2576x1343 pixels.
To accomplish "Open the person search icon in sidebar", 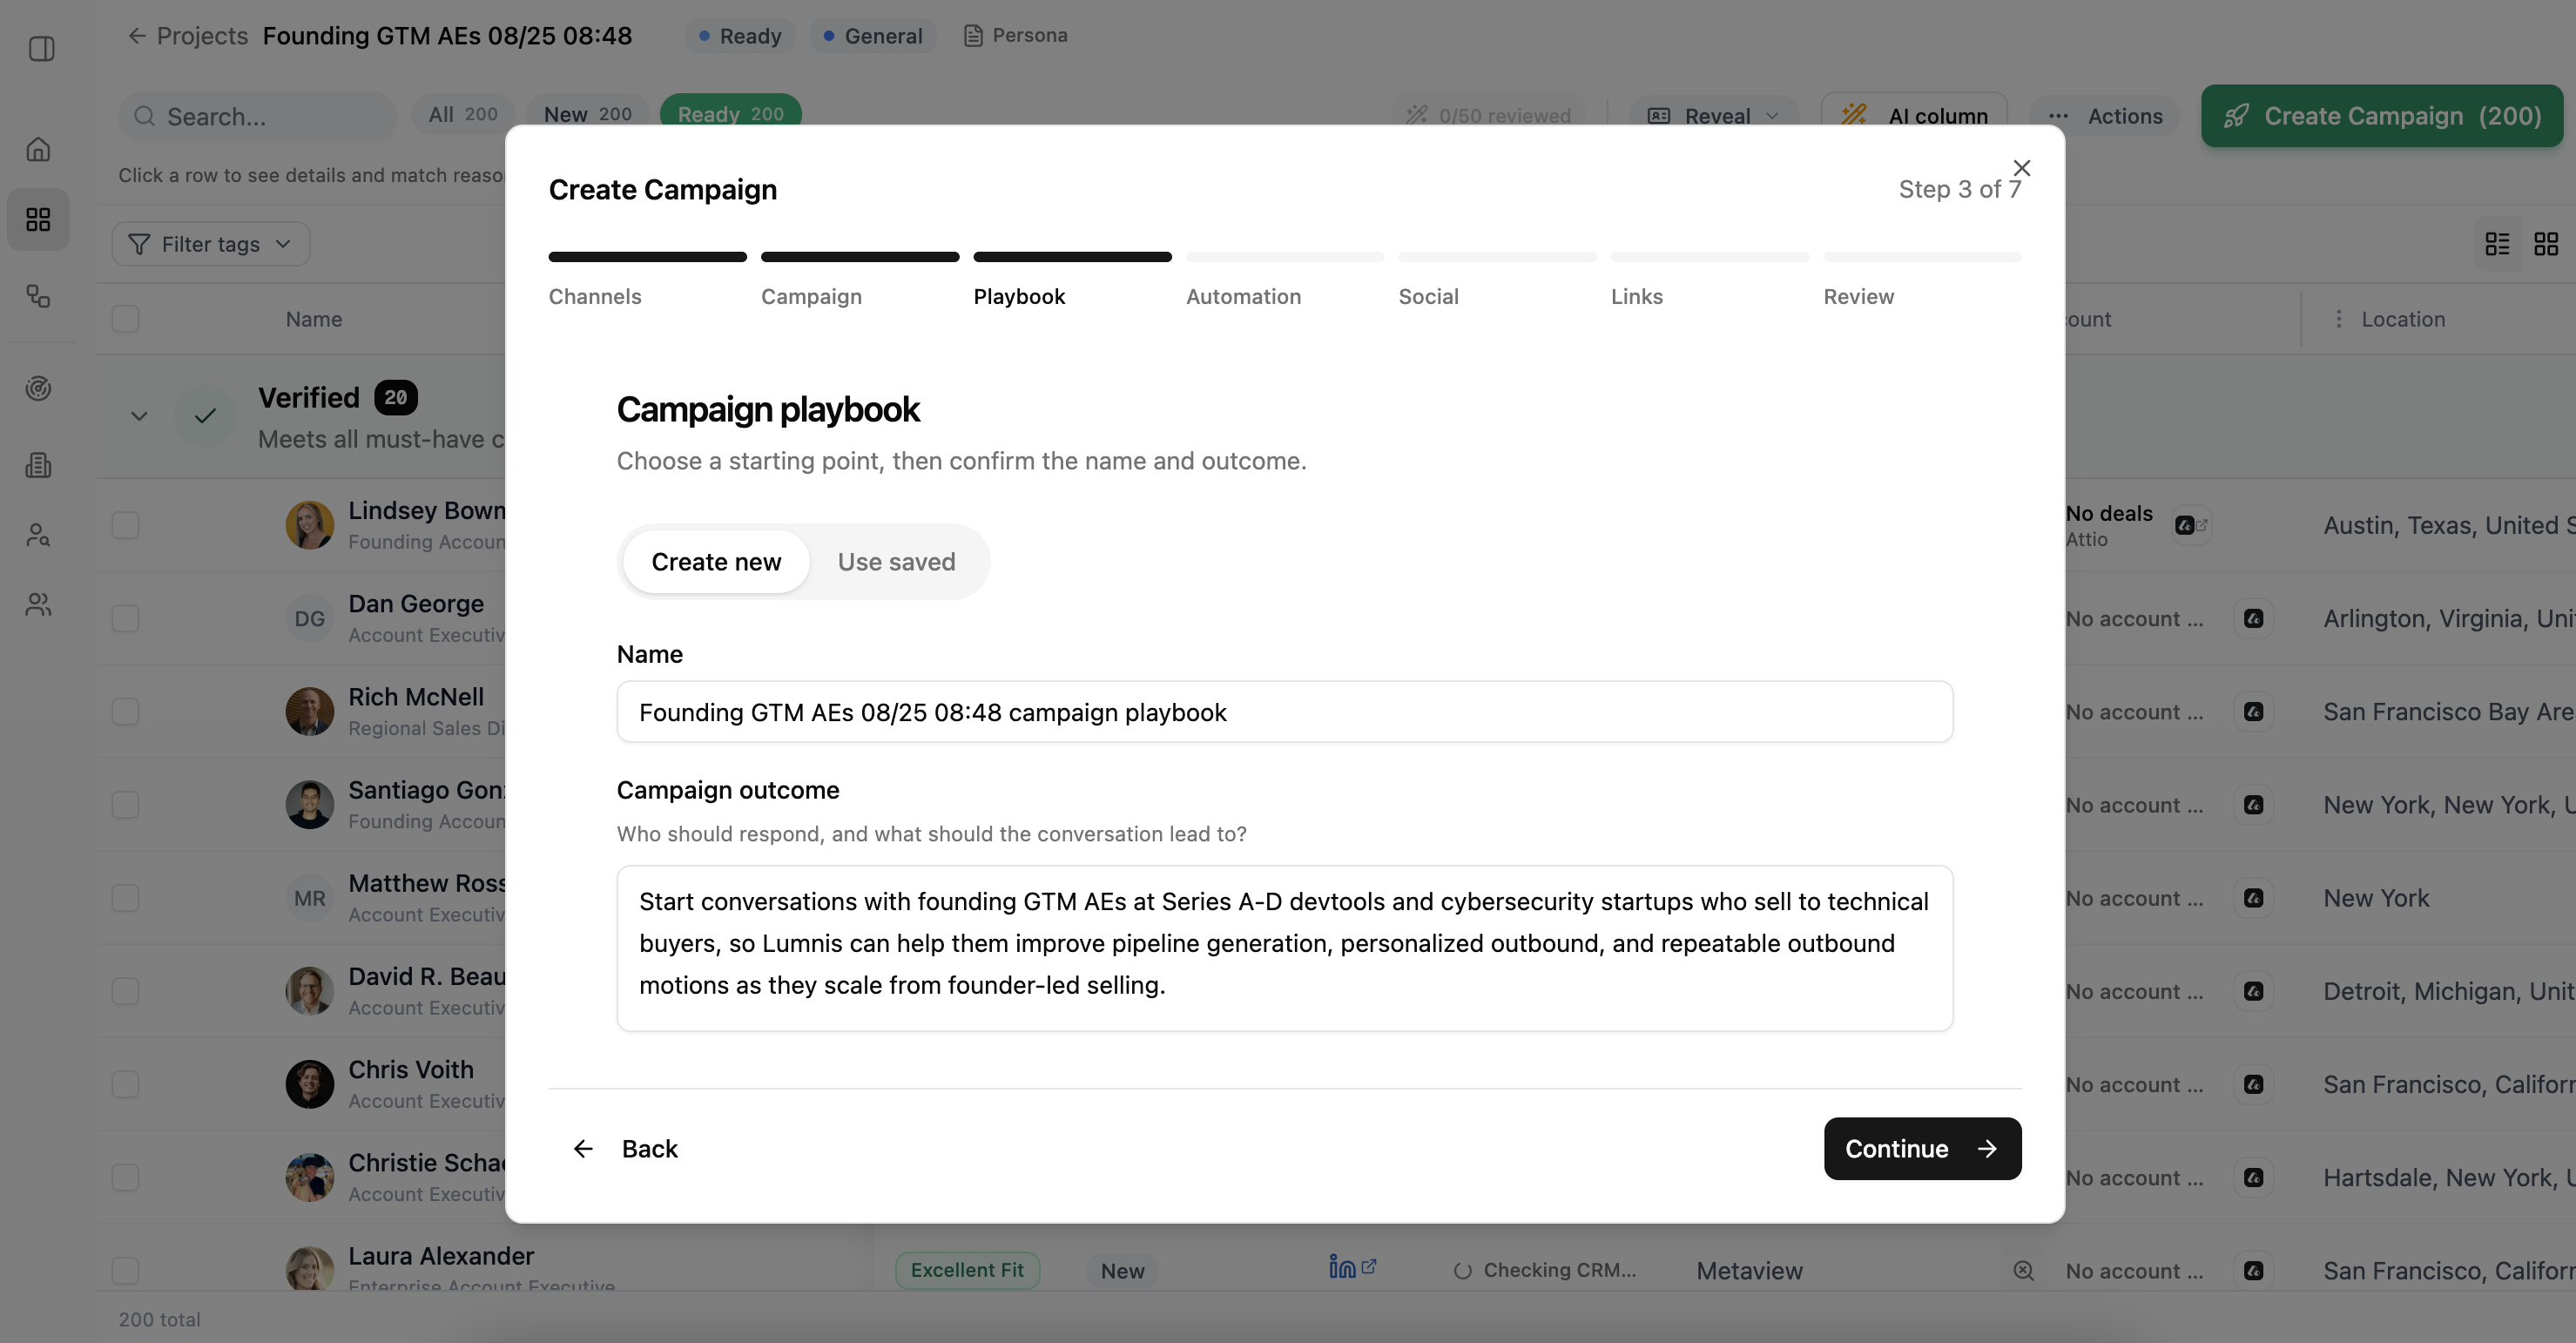I will (38, 535).
